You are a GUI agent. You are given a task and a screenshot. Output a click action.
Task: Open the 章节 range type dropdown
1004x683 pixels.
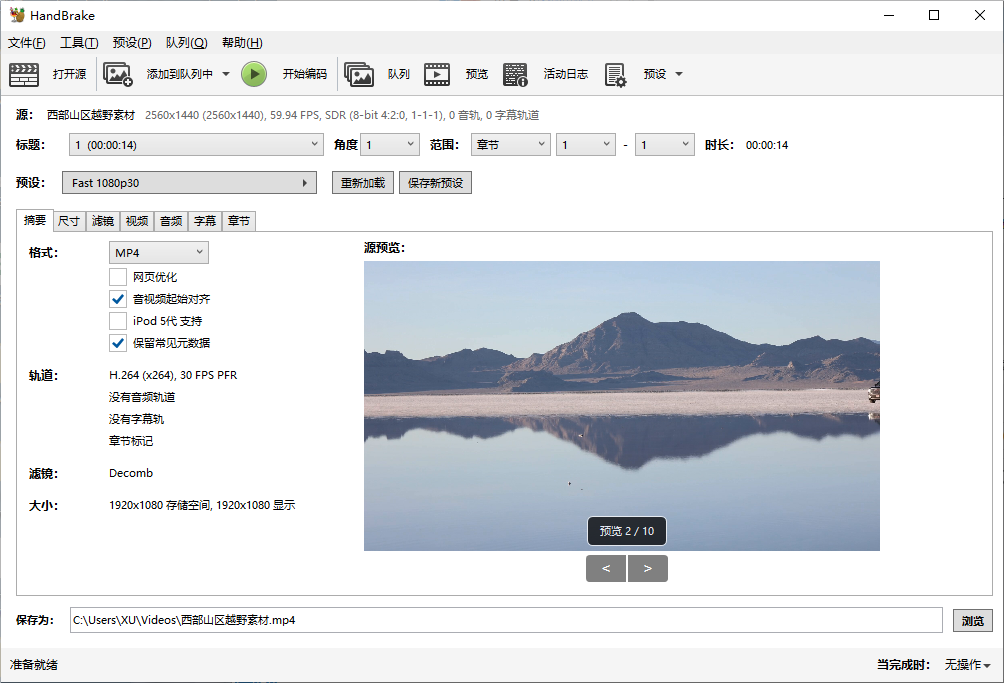(510, 145)
